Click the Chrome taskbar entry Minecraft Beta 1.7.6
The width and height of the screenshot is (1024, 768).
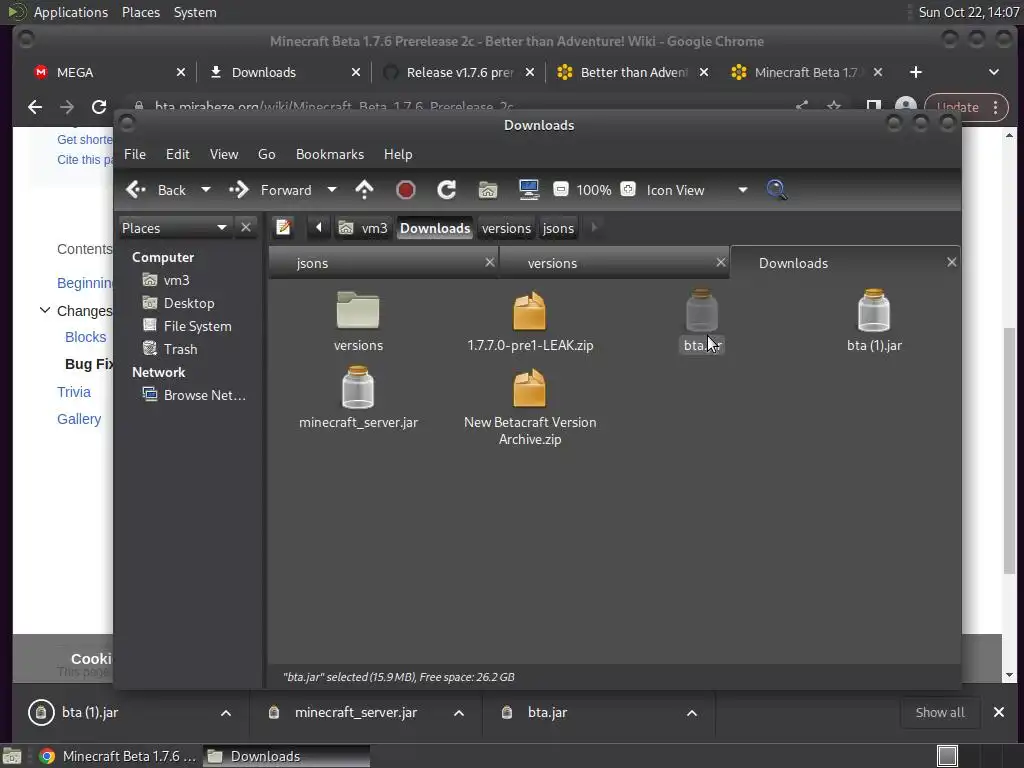coord(118,756)
